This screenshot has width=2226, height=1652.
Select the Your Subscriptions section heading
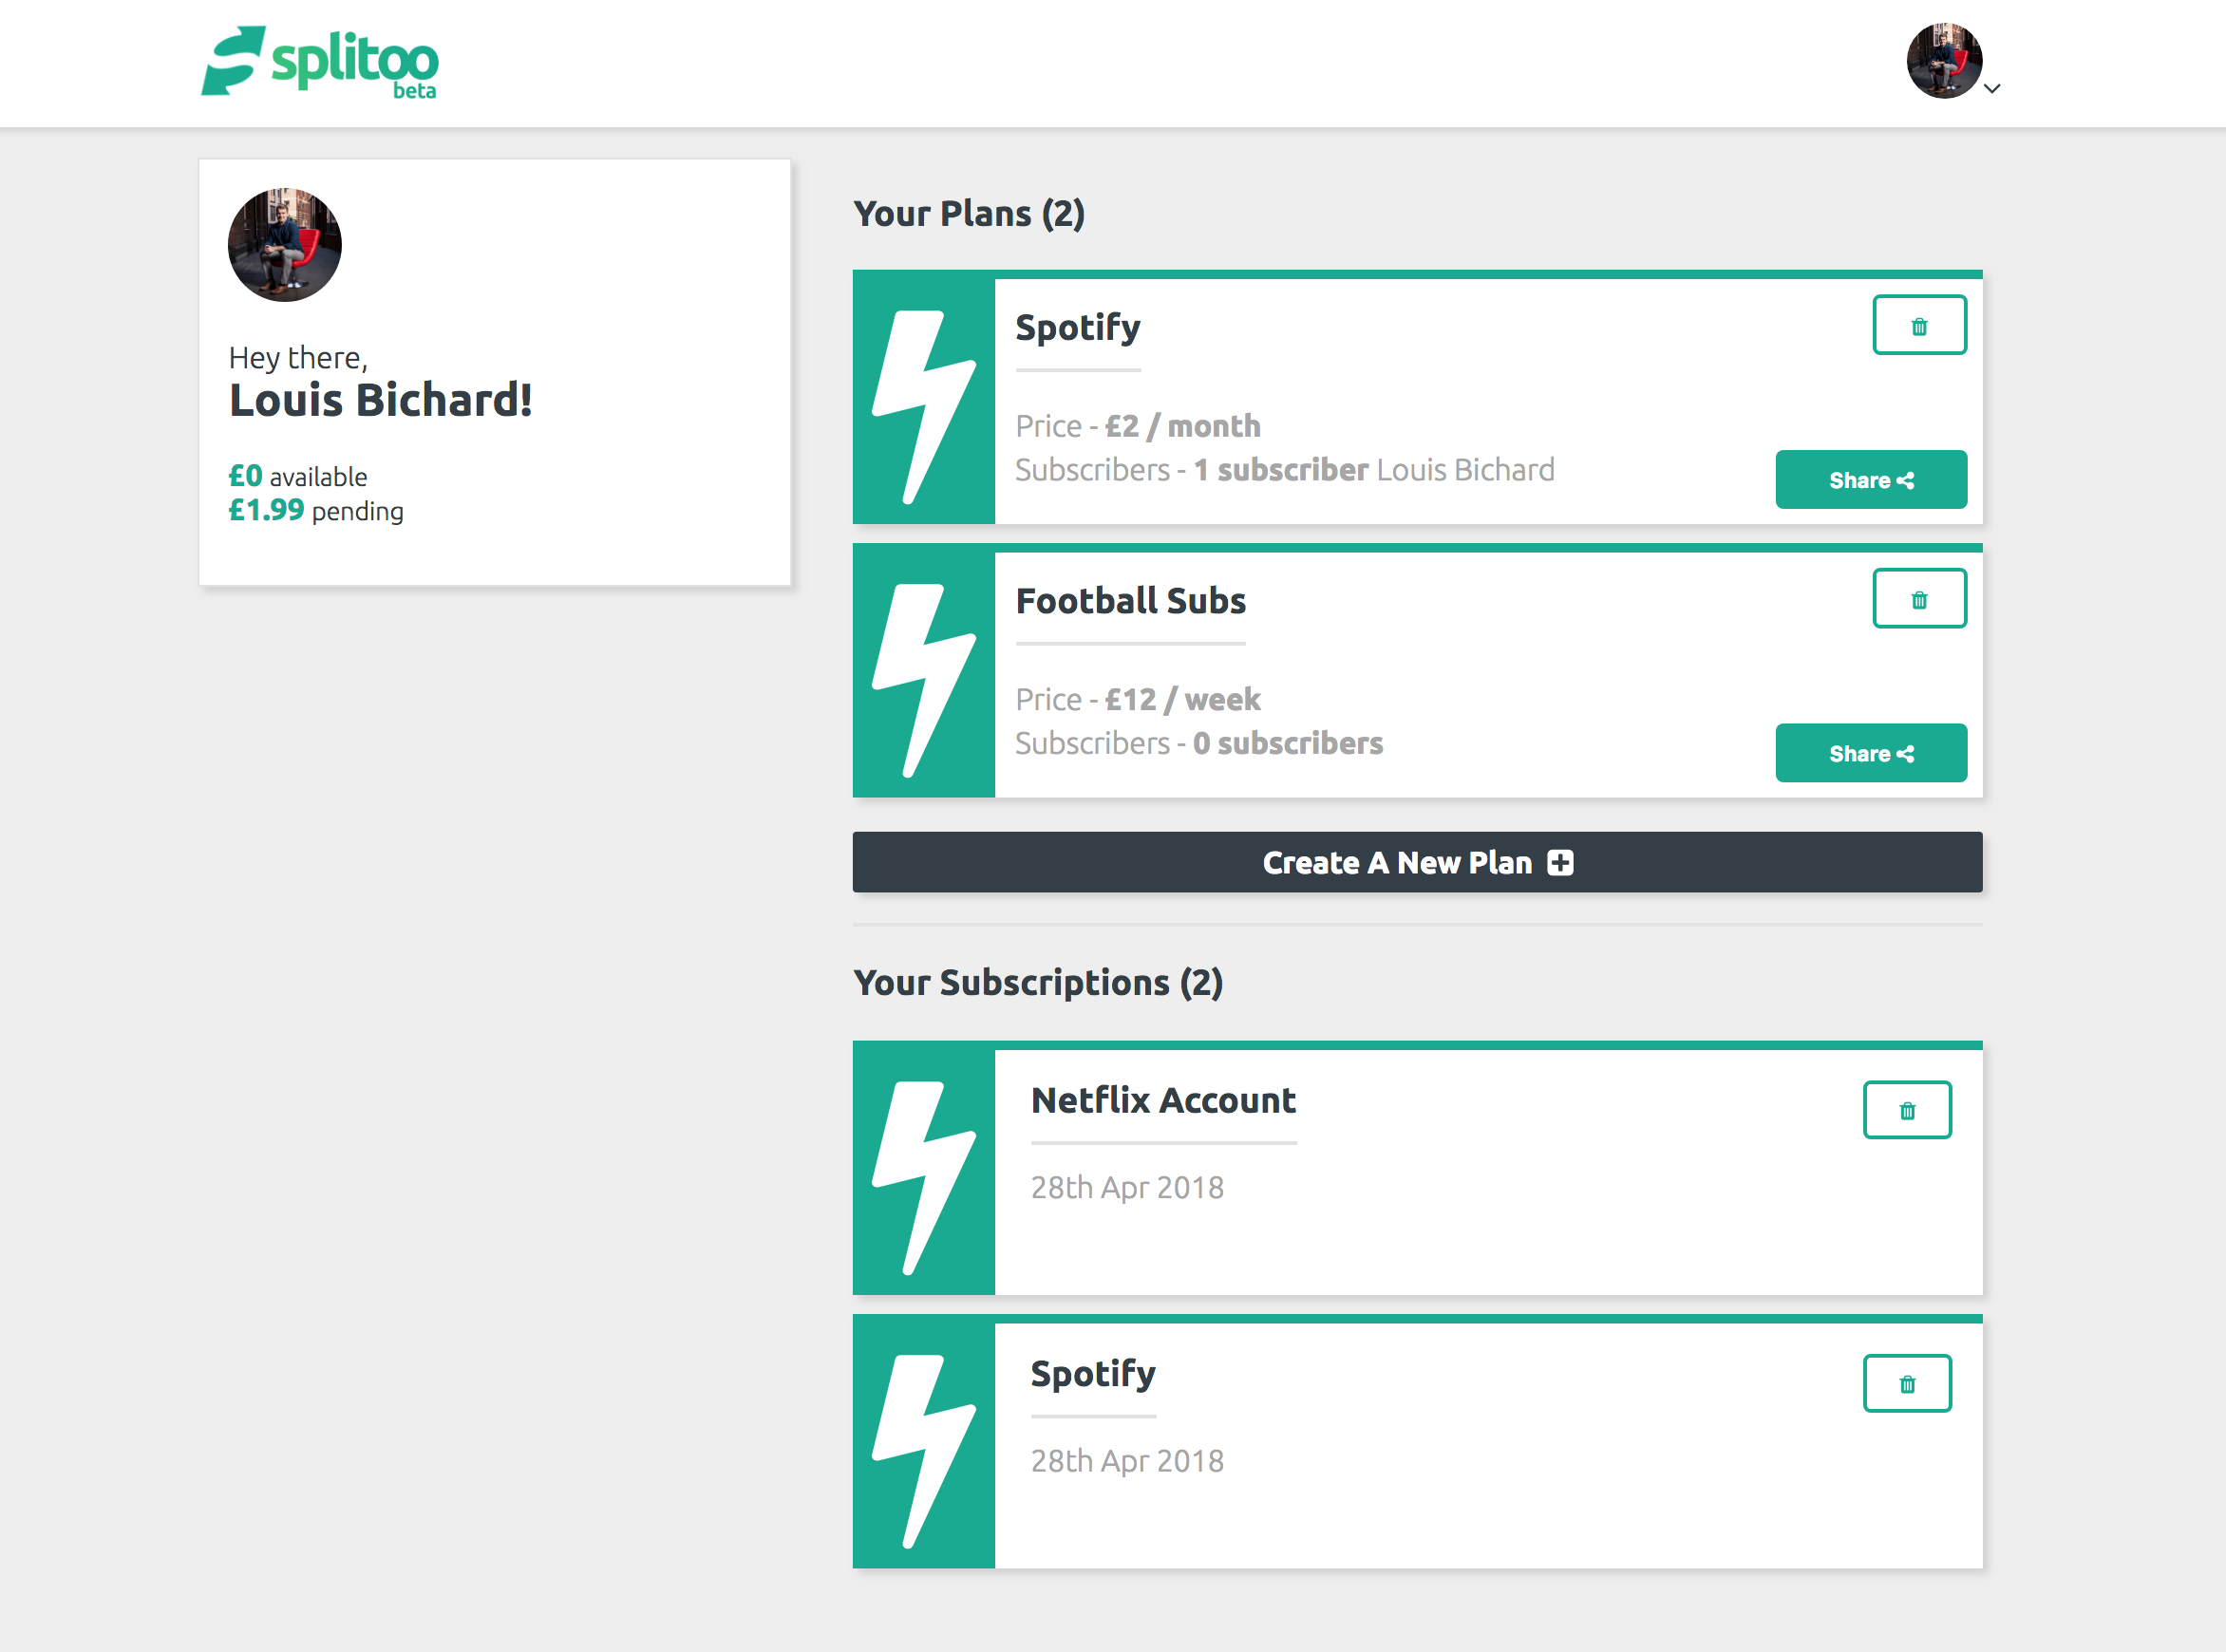[x=1038, y=982]
